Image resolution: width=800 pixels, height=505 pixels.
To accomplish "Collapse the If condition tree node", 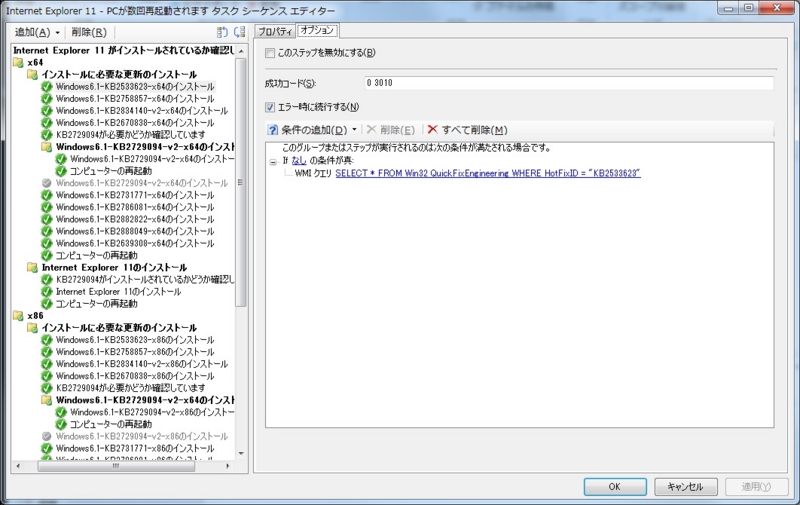I will [273, 162].
